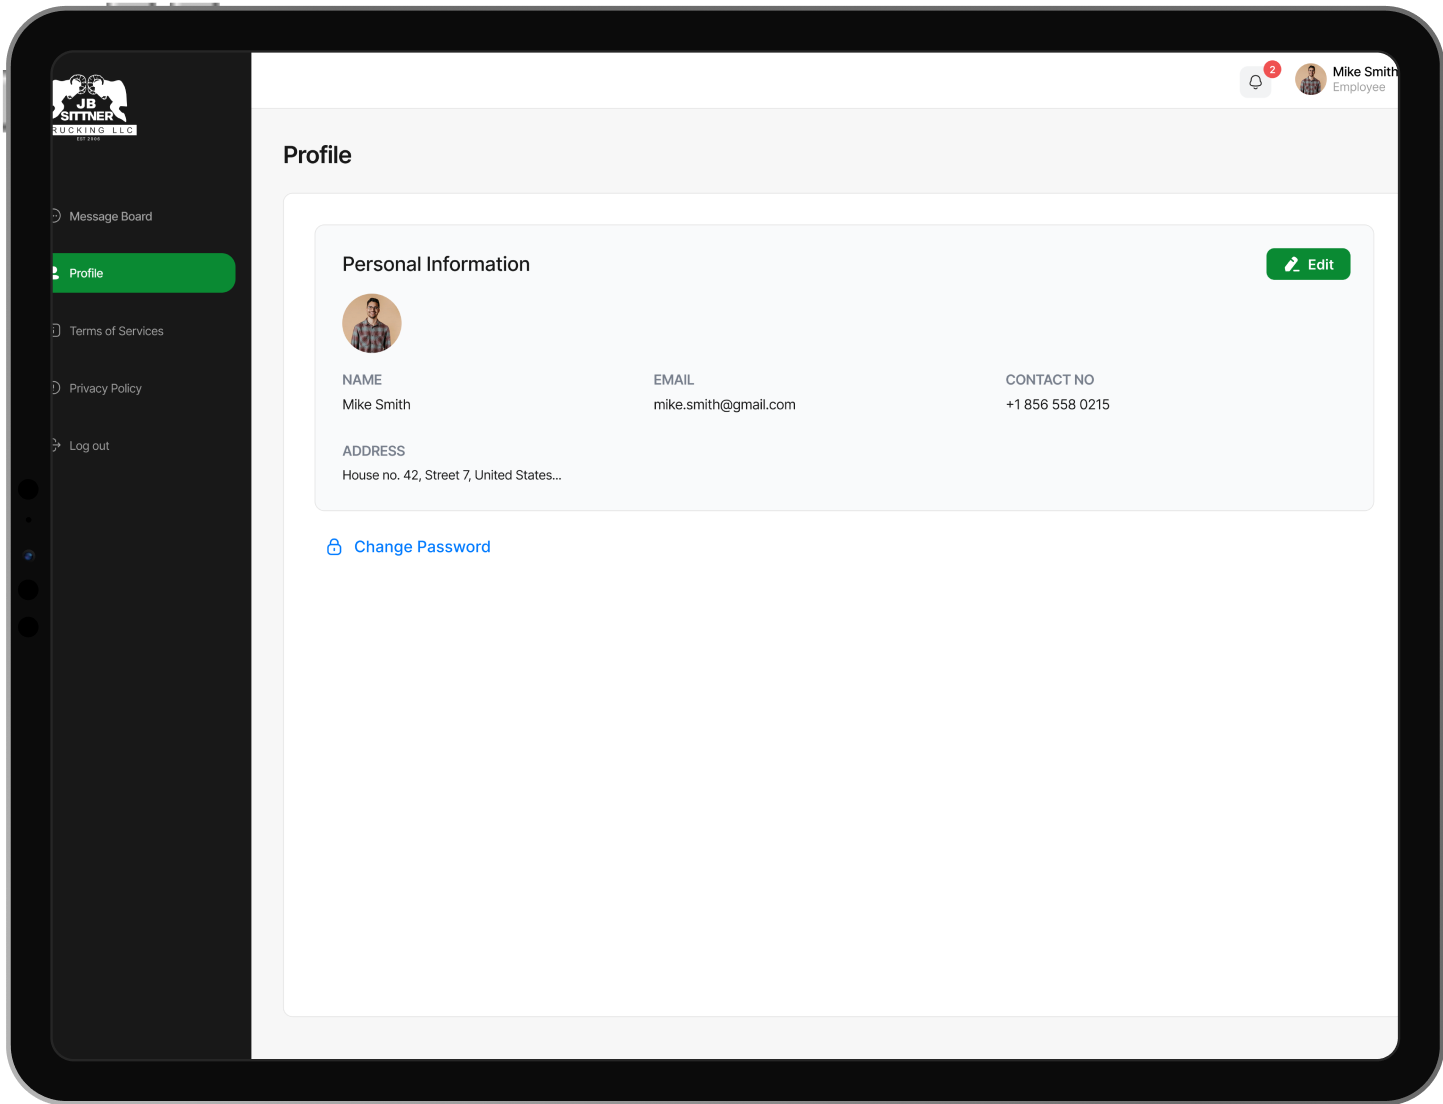This screenshot has height=1104, width=1443.
Task: Click the pencil icon in the Edit button
Action: click(x=1292, y=265)
